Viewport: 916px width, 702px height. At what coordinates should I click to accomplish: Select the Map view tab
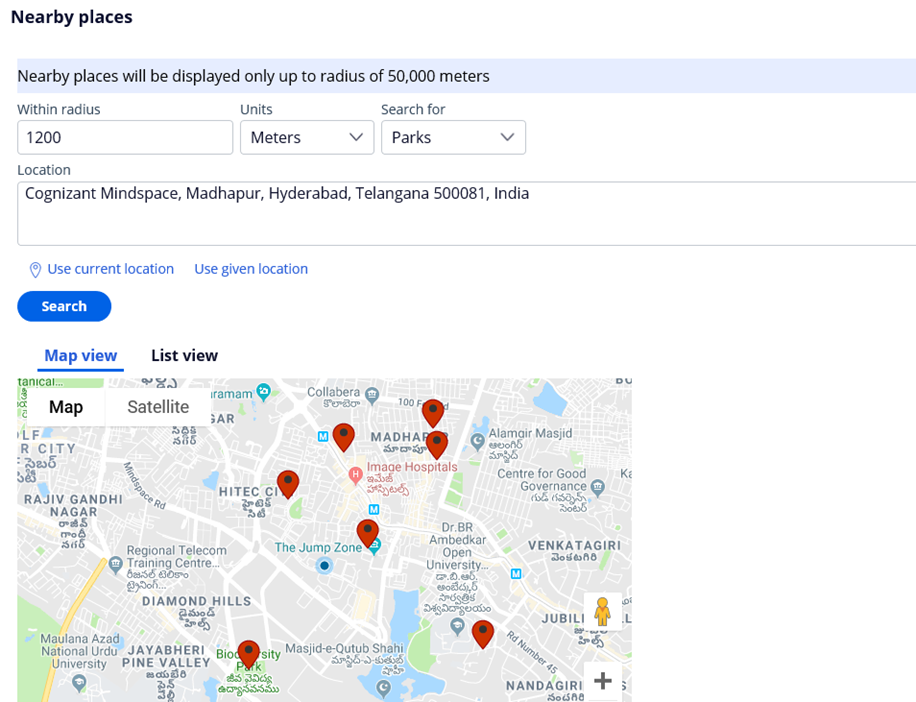pyautogui.click(x=81, y=356)
